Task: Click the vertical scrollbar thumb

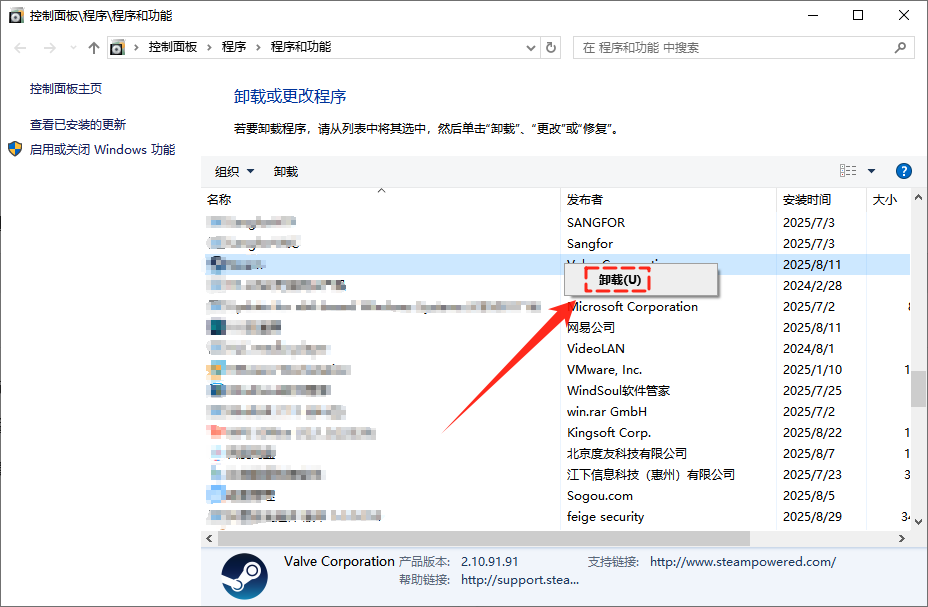Action: point(918,389)
